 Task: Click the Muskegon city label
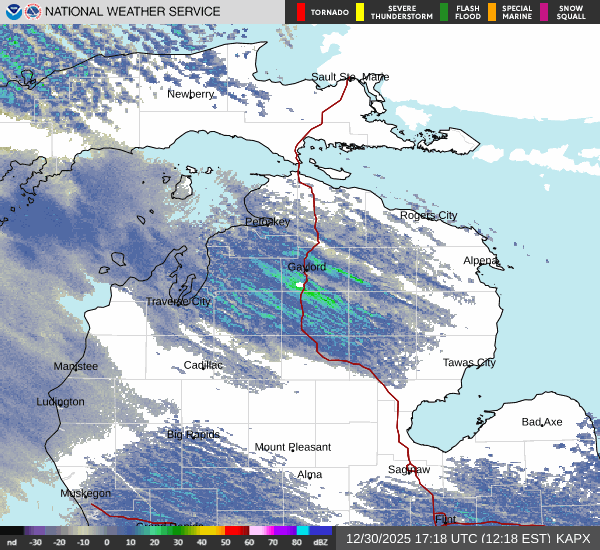click(x=86, y=493)
